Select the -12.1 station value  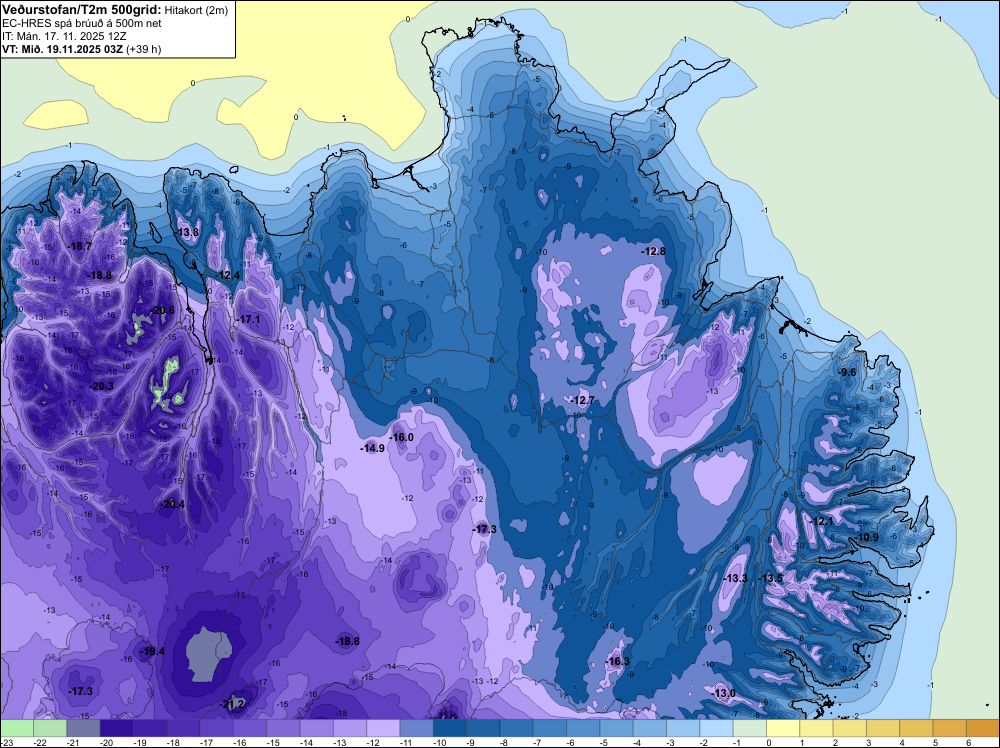pyautogui.click(x=821, y=521)
